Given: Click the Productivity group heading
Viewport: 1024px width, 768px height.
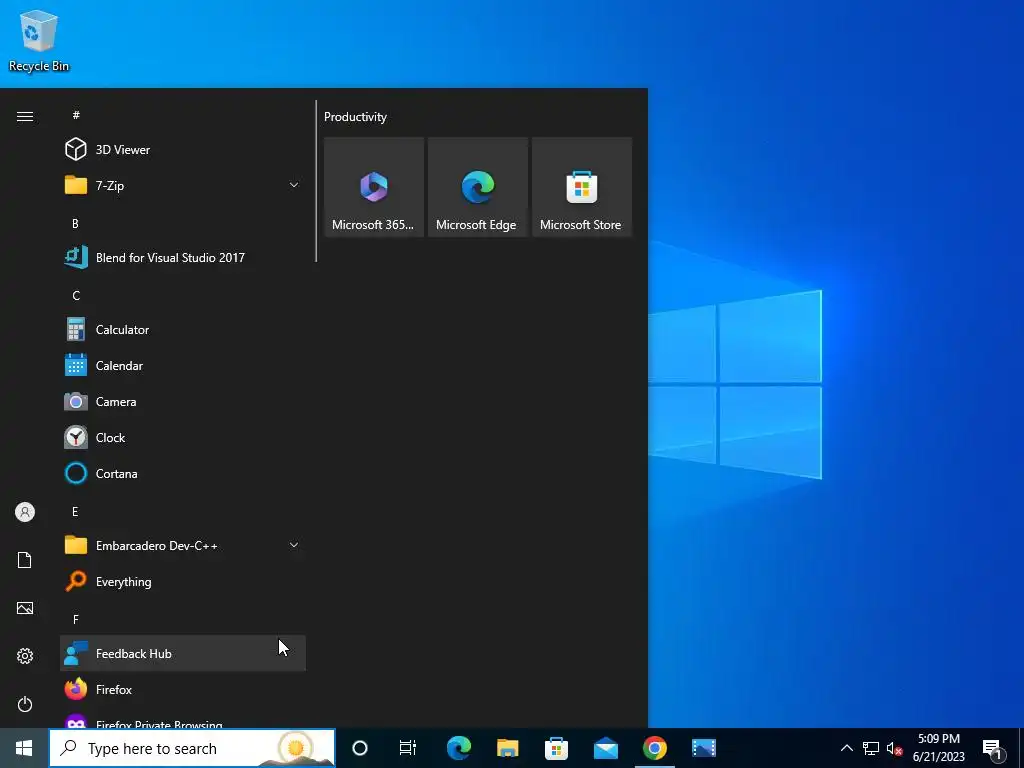Looking at the screenshot, I should click(x=355, y=117).
